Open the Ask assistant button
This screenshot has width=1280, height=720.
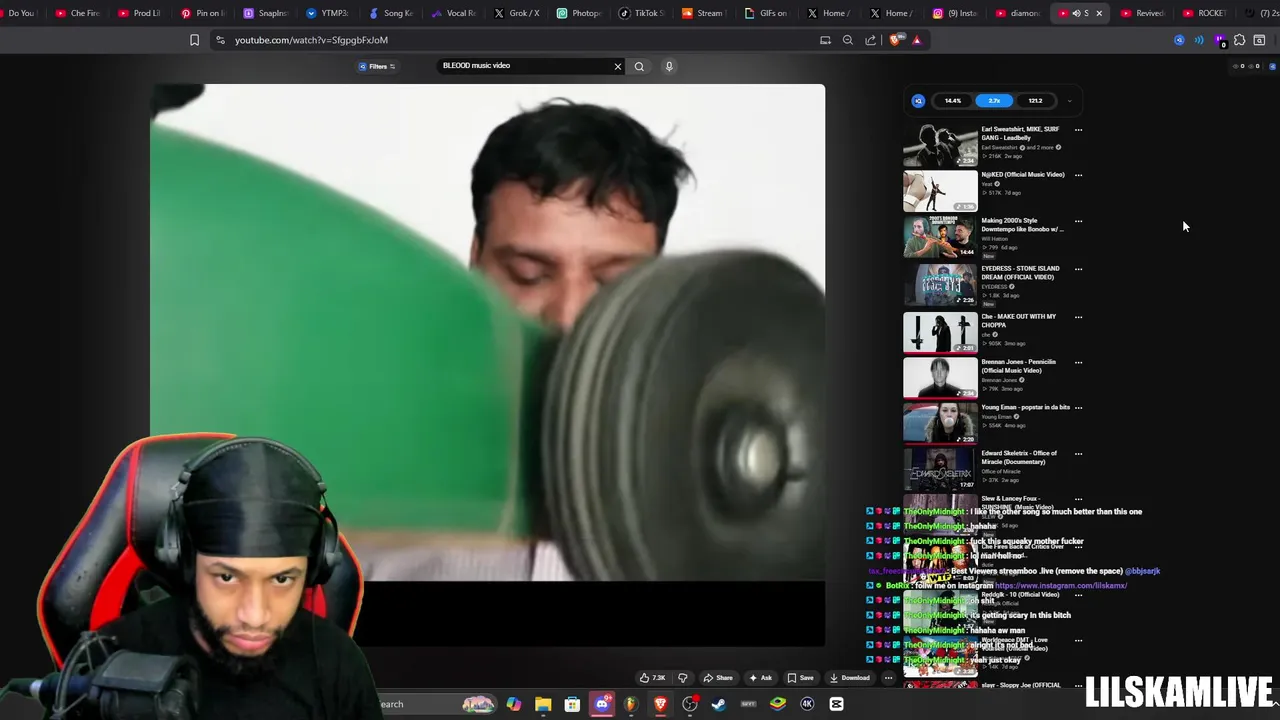tap(761, 678)
